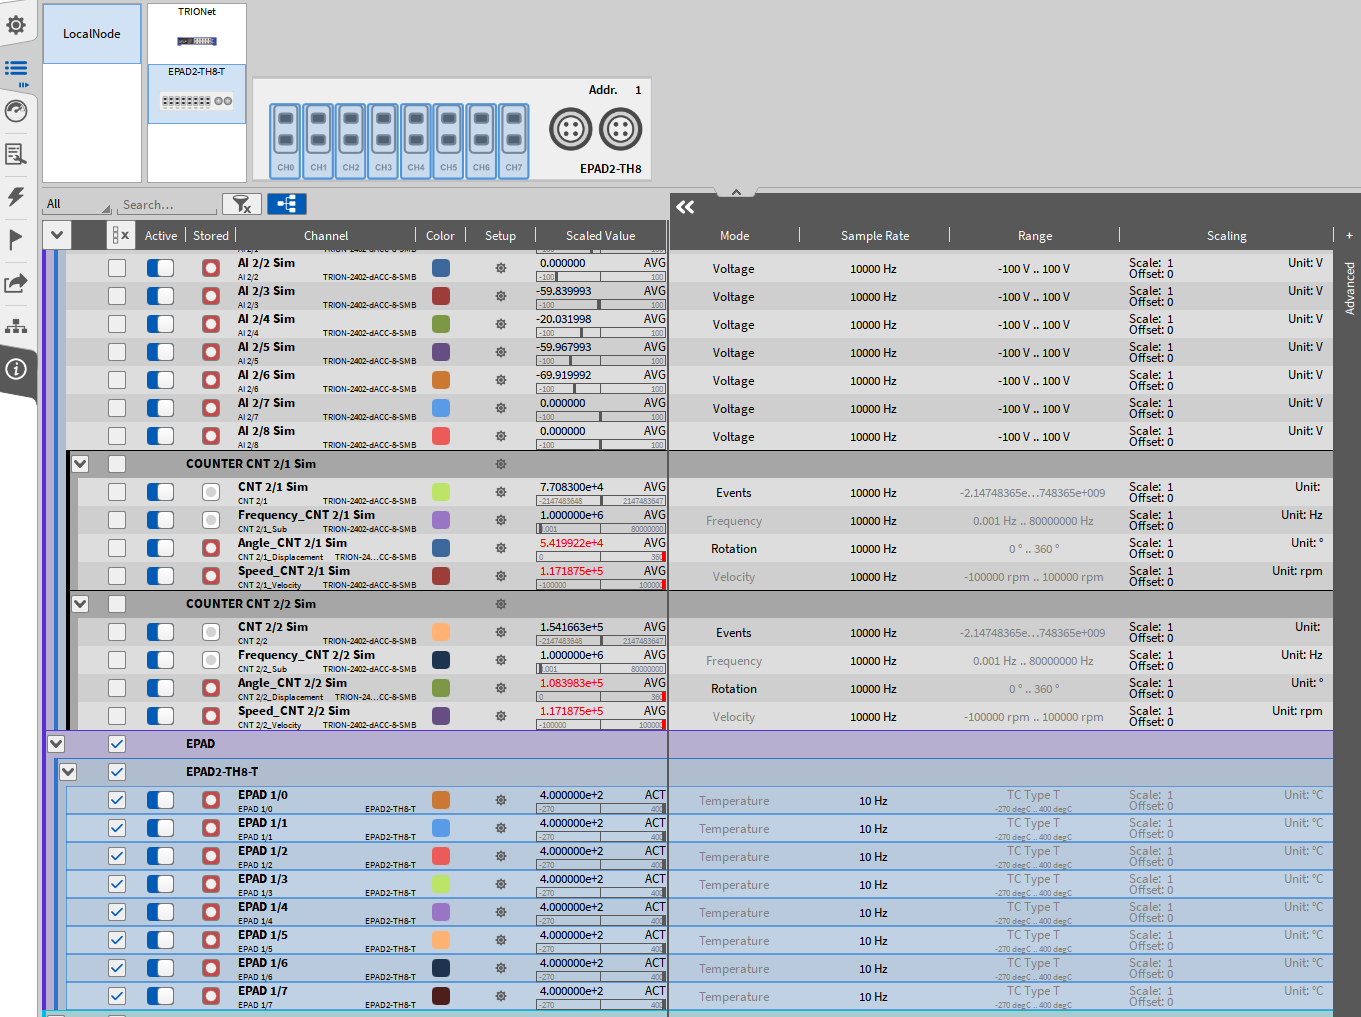Open the system settings gear icon
Viewport: 1361px width, 1017px height.
pyautogui.click(x=16, y=25)
